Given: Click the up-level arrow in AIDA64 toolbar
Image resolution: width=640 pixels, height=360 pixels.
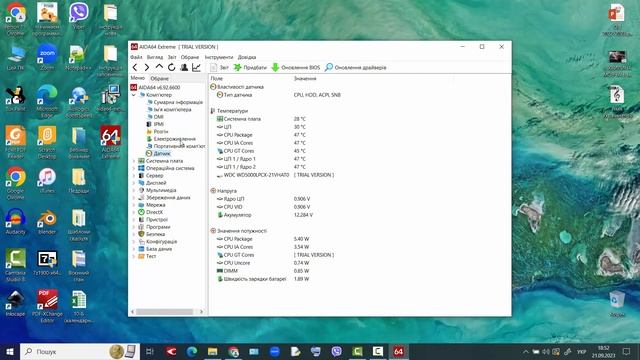Looking at the screenshot, I should tap(159, 67).
